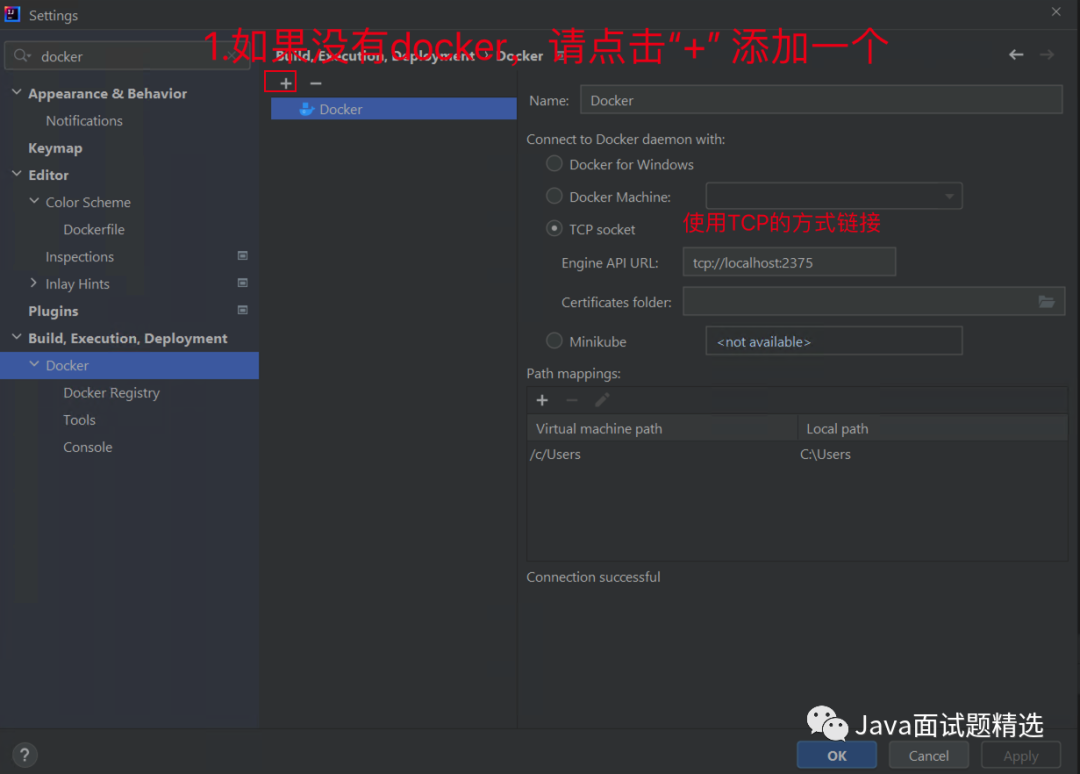Focus the settings search box
Viewport: 1080px width, 774px height.
(x=127, y=56)
